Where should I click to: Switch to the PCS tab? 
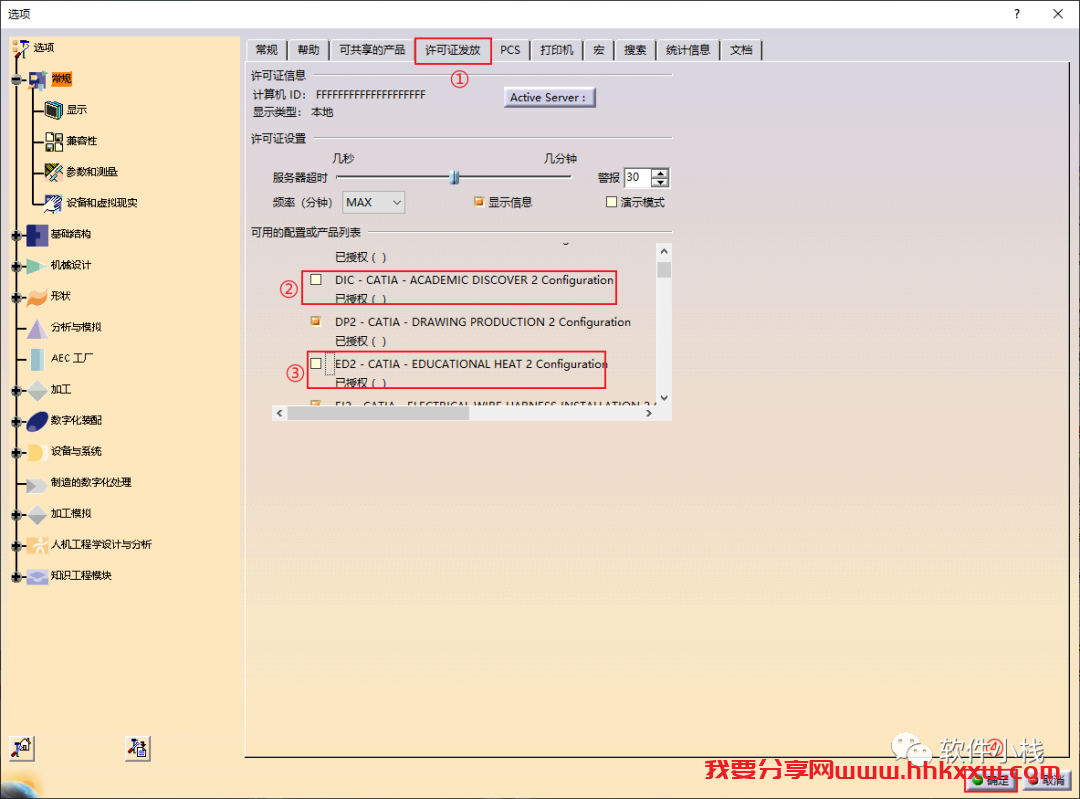tap(510, 50)
